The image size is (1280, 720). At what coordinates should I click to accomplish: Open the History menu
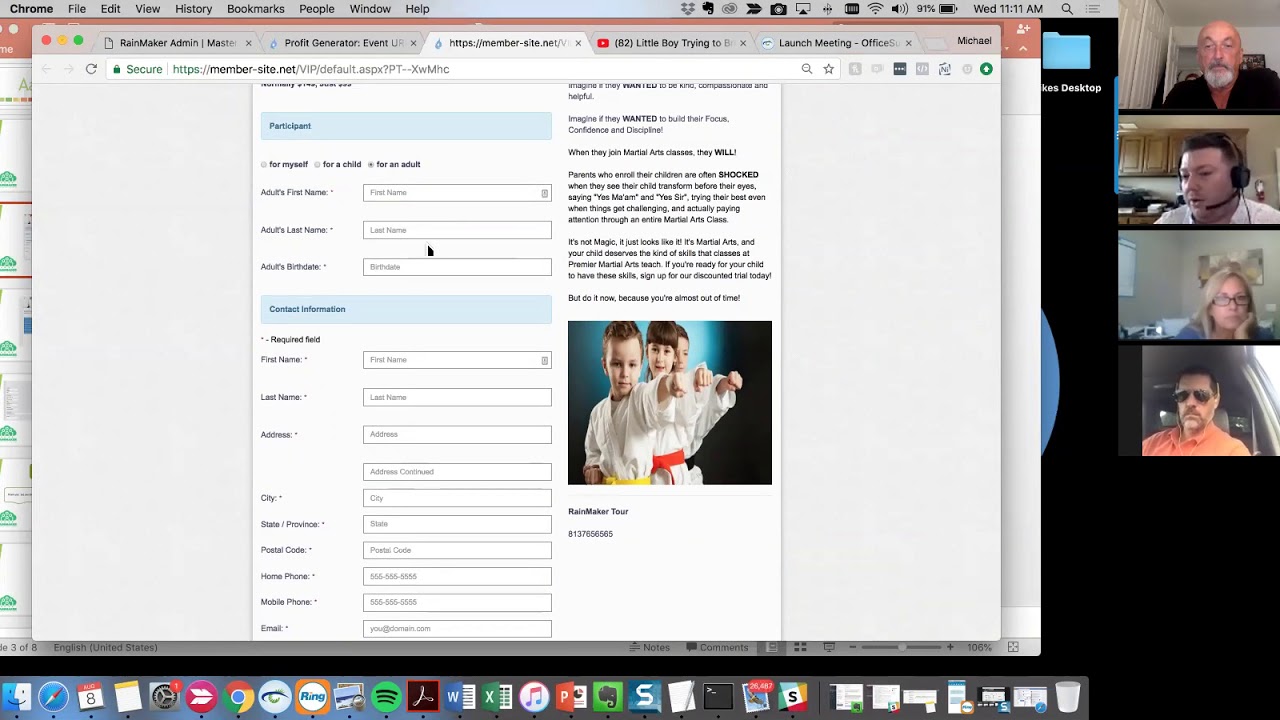tap(193, 9)
